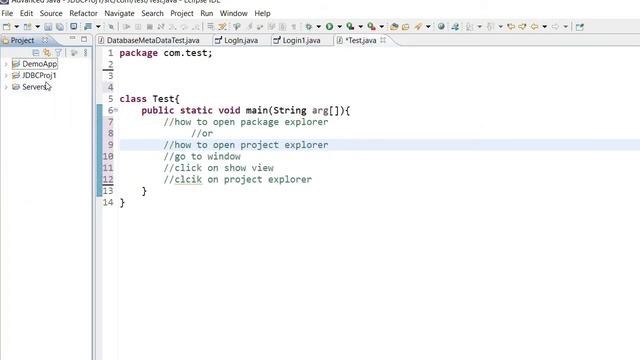Image resolution: width=640 pixels, height=360 pixels.
Task: Click the Forward navigation arrow icon
Action: click(555, 27)
